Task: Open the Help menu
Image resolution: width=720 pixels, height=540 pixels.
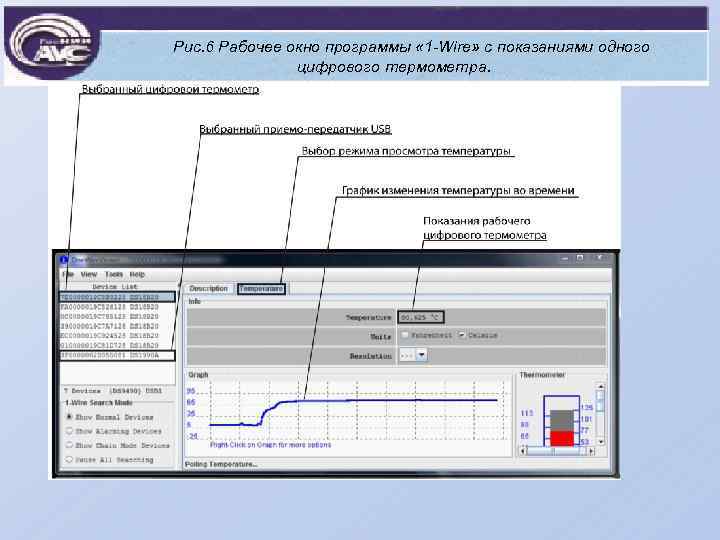Action: pyautogui.click(x=137, y=274)
